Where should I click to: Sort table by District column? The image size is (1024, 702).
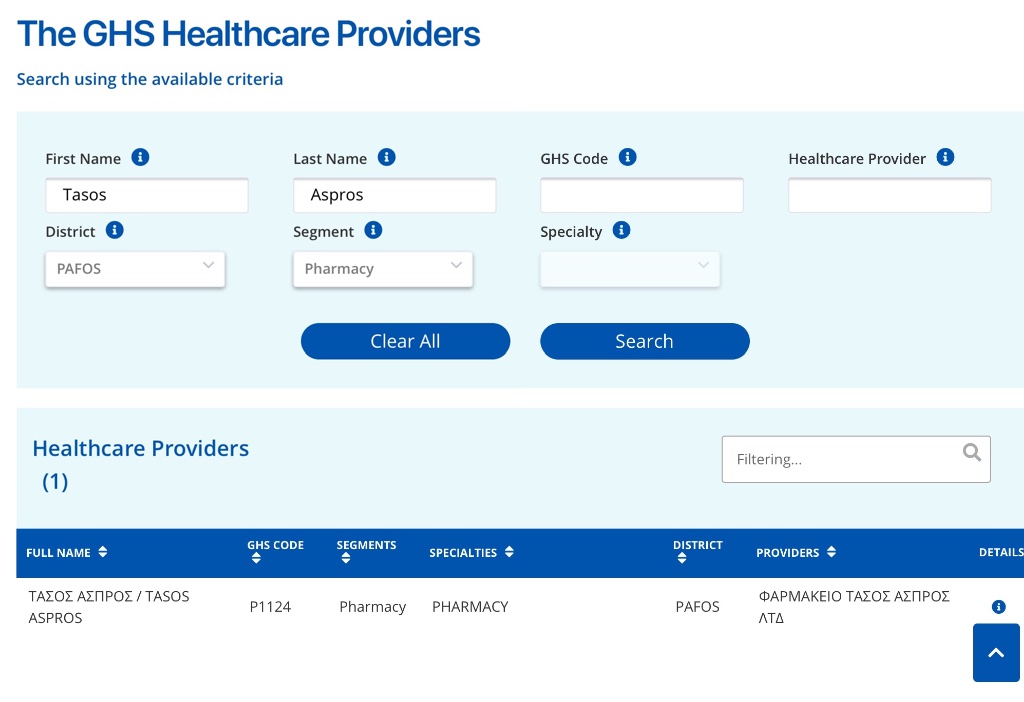coord(682,558)
